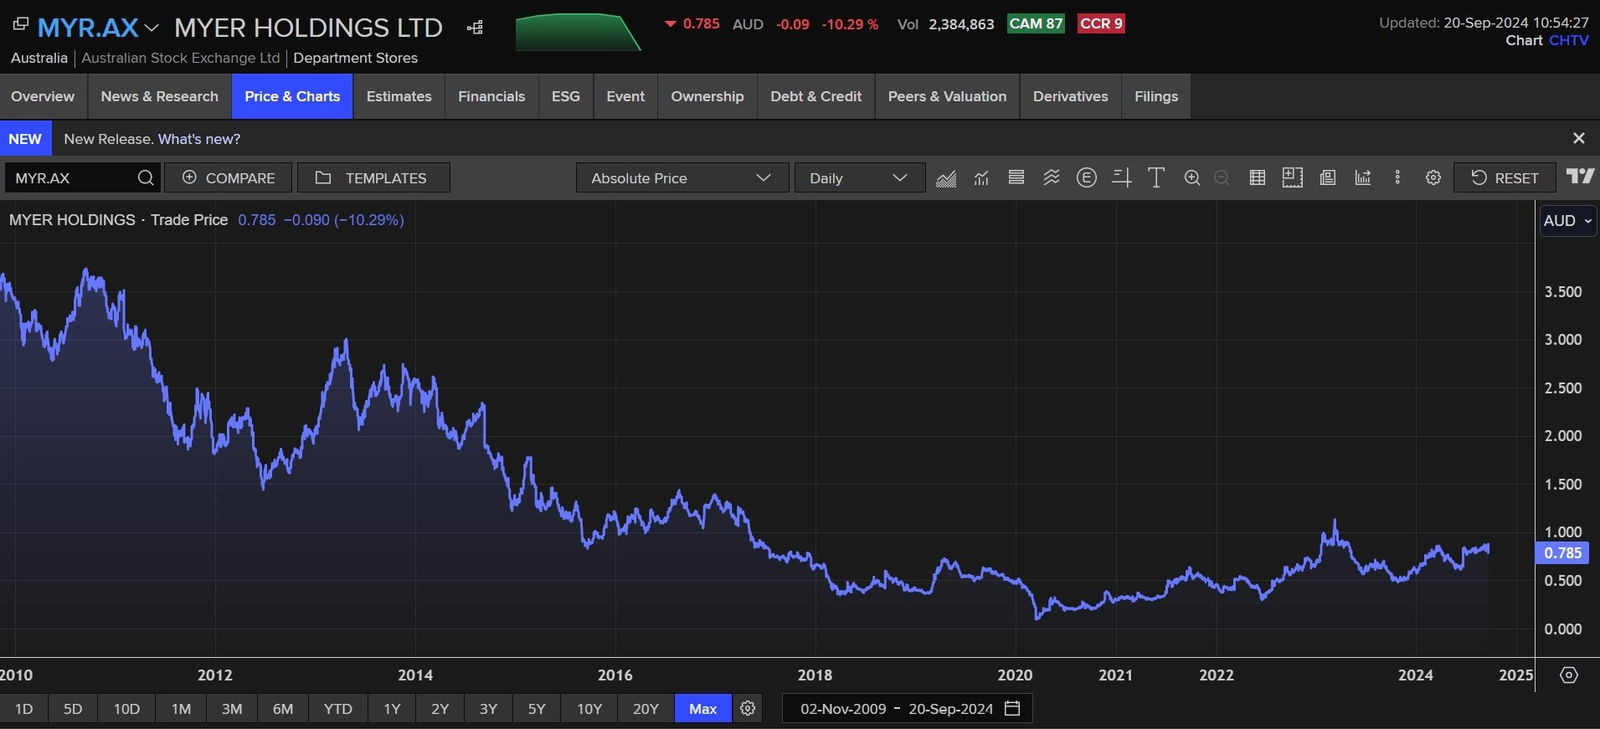Open the Debt & Credit tab
This screenshot has width=1600, height=729.
pyautogui.click(x=816, y=96)
